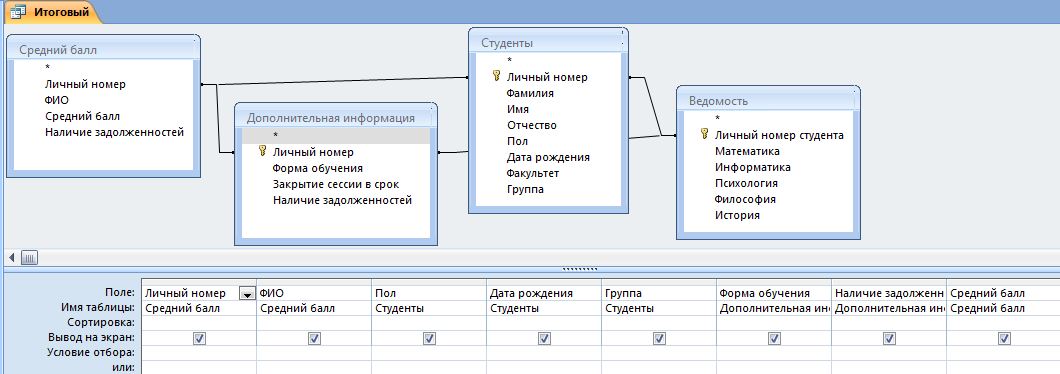Select История field in Ведомость table

pos(737,216)
